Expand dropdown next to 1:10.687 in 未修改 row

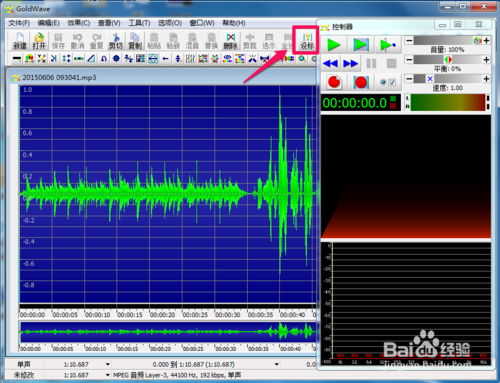coord(107,375)
